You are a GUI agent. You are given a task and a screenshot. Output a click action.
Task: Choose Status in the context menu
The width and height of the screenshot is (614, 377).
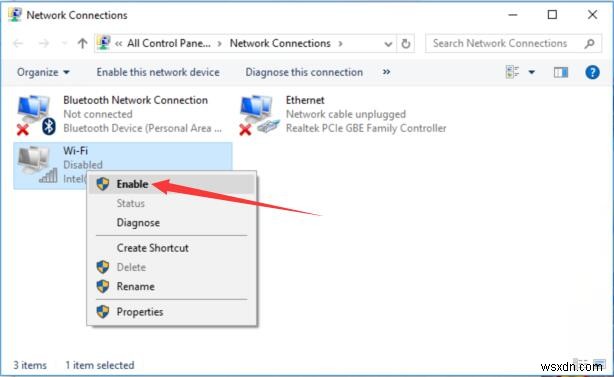click(x=172, y=204)
